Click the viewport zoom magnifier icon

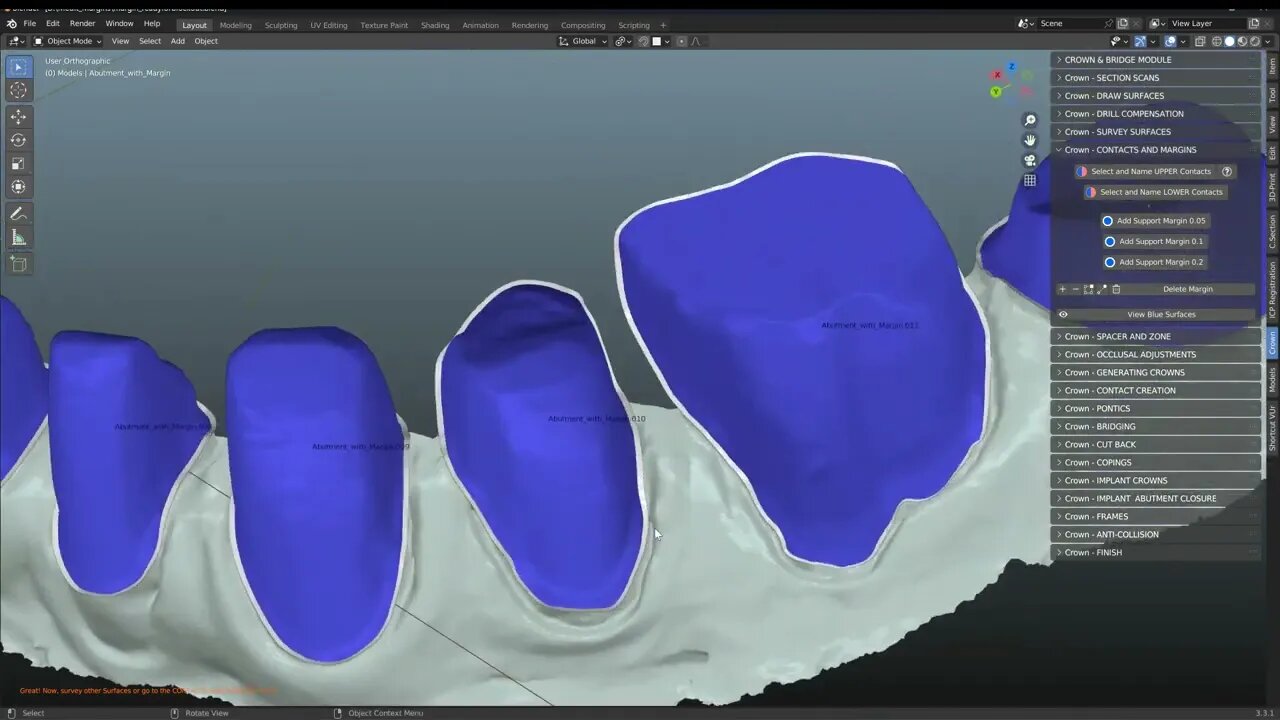pos(1030,120)
